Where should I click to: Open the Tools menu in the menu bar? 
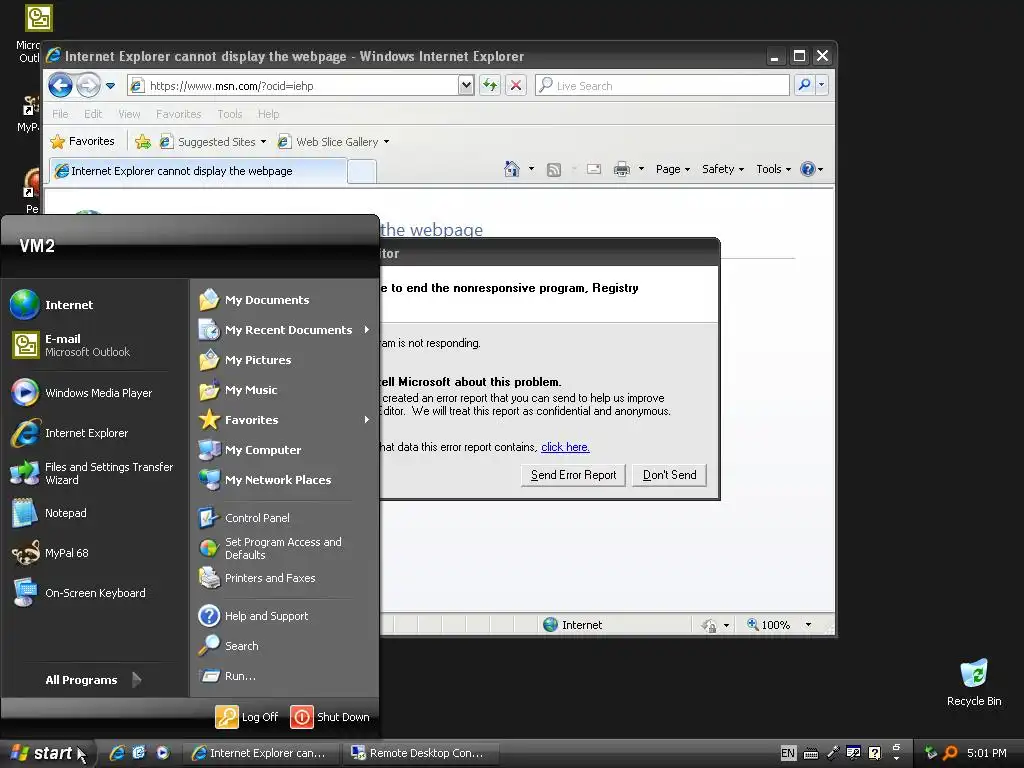230,114
